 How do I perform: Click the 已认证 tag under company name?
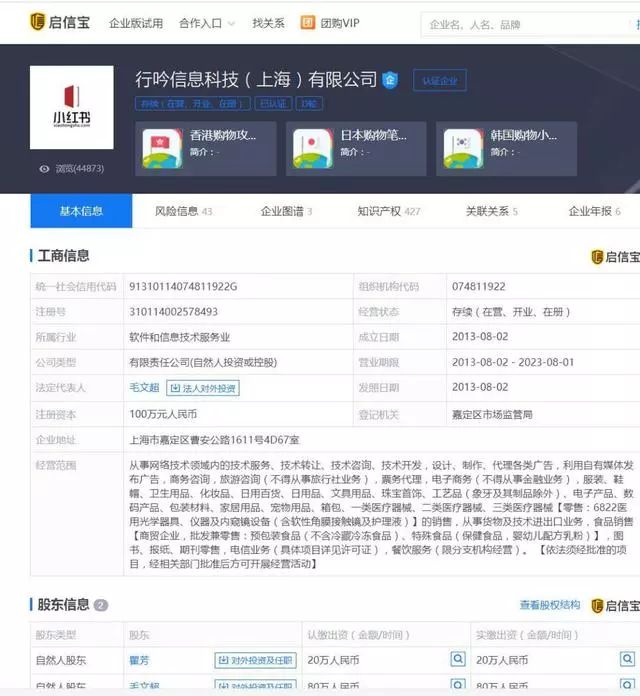click(x=273, y=104)
